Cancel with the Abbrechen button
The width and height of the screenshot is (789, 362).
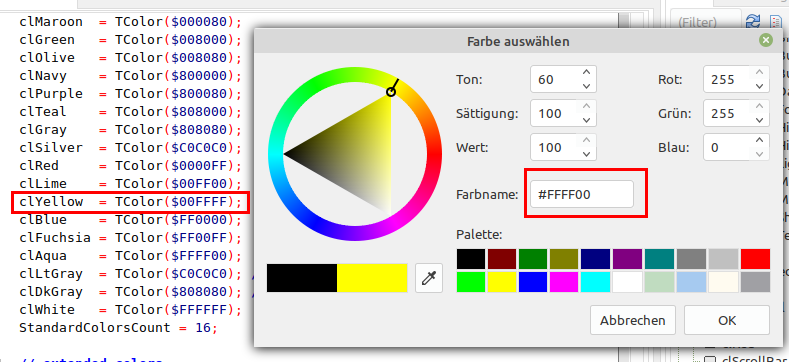(633, 320)
